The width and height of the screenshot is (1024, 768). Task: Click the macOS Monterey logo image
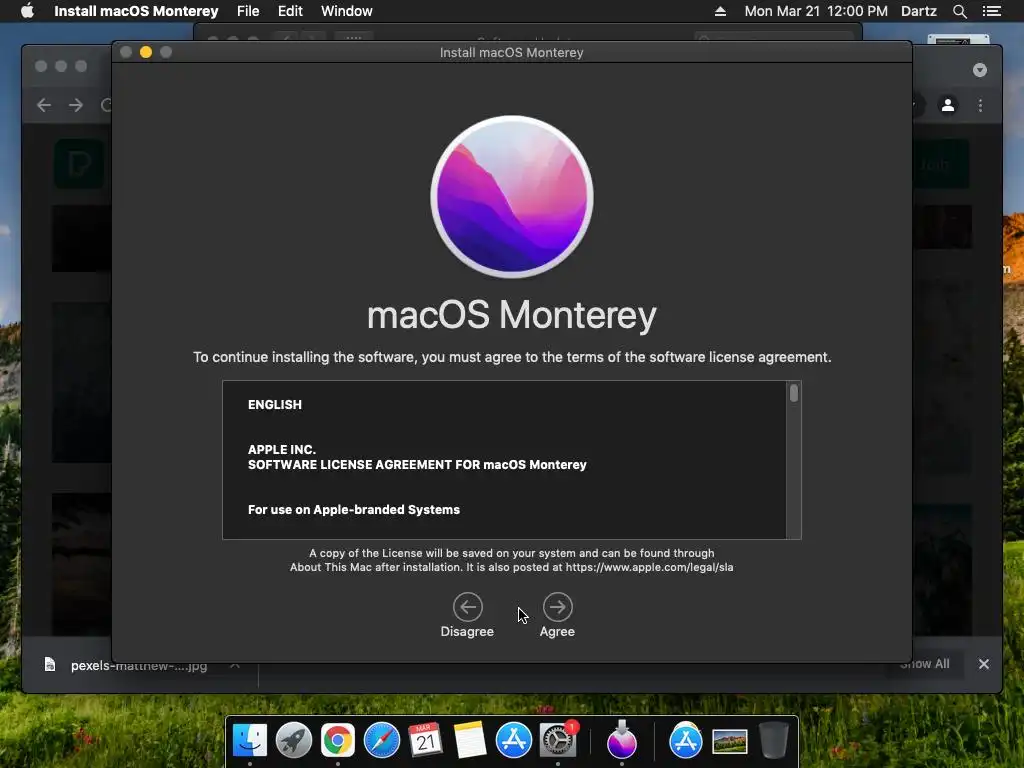tap(512, 197)
